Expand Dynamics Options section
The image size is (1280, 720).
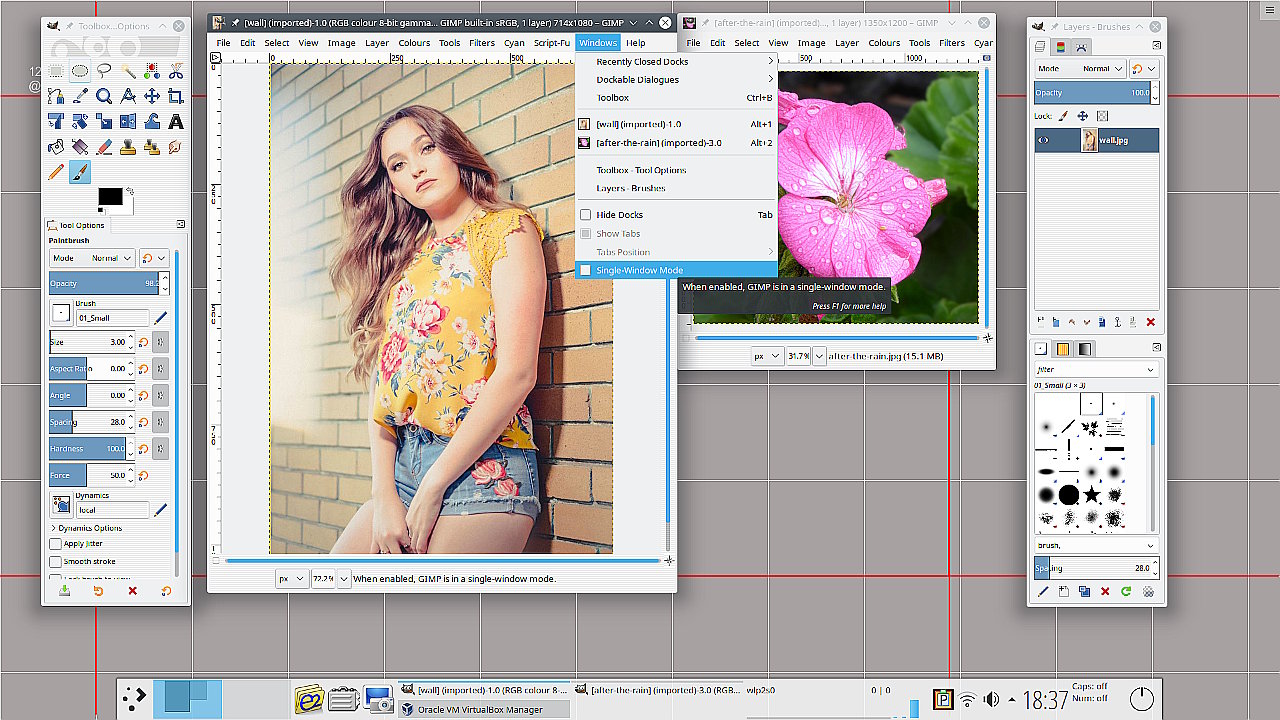pos(89,528)
